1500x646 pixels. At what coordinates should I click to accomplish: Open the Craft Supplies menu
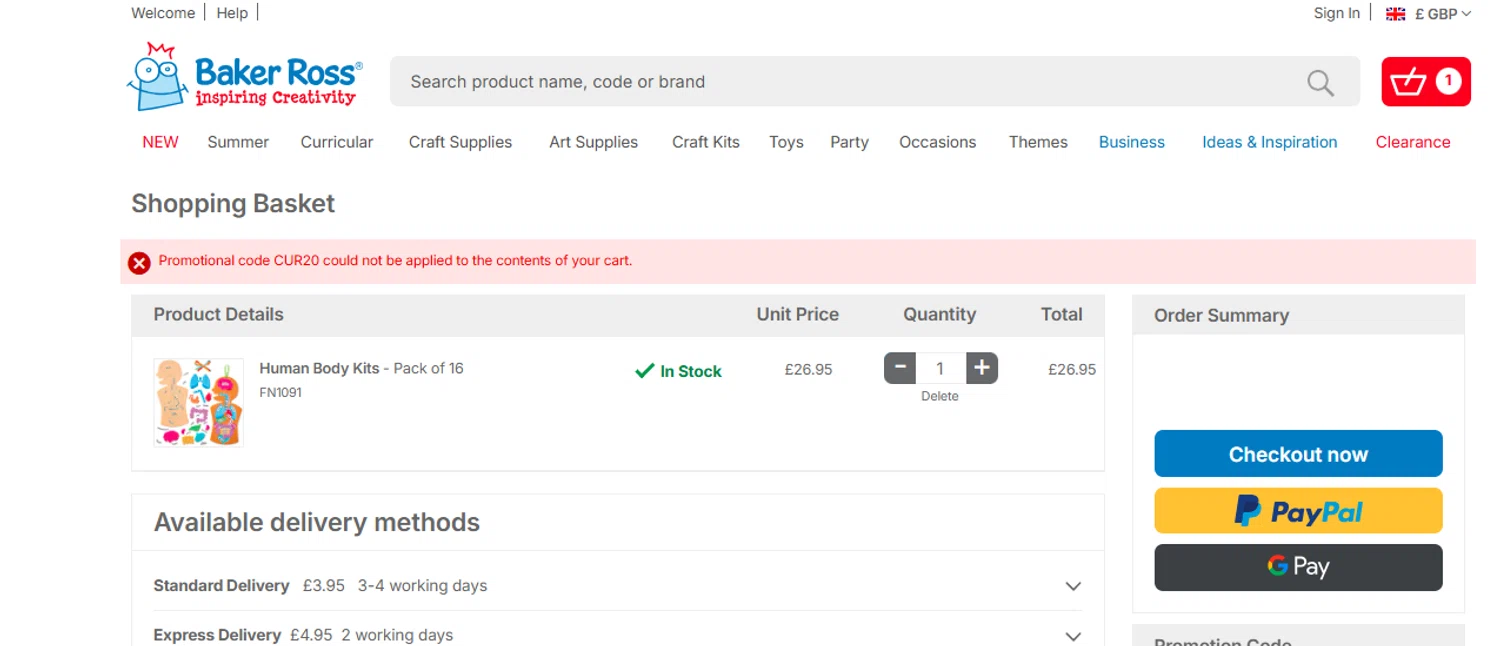pos(460,142)
